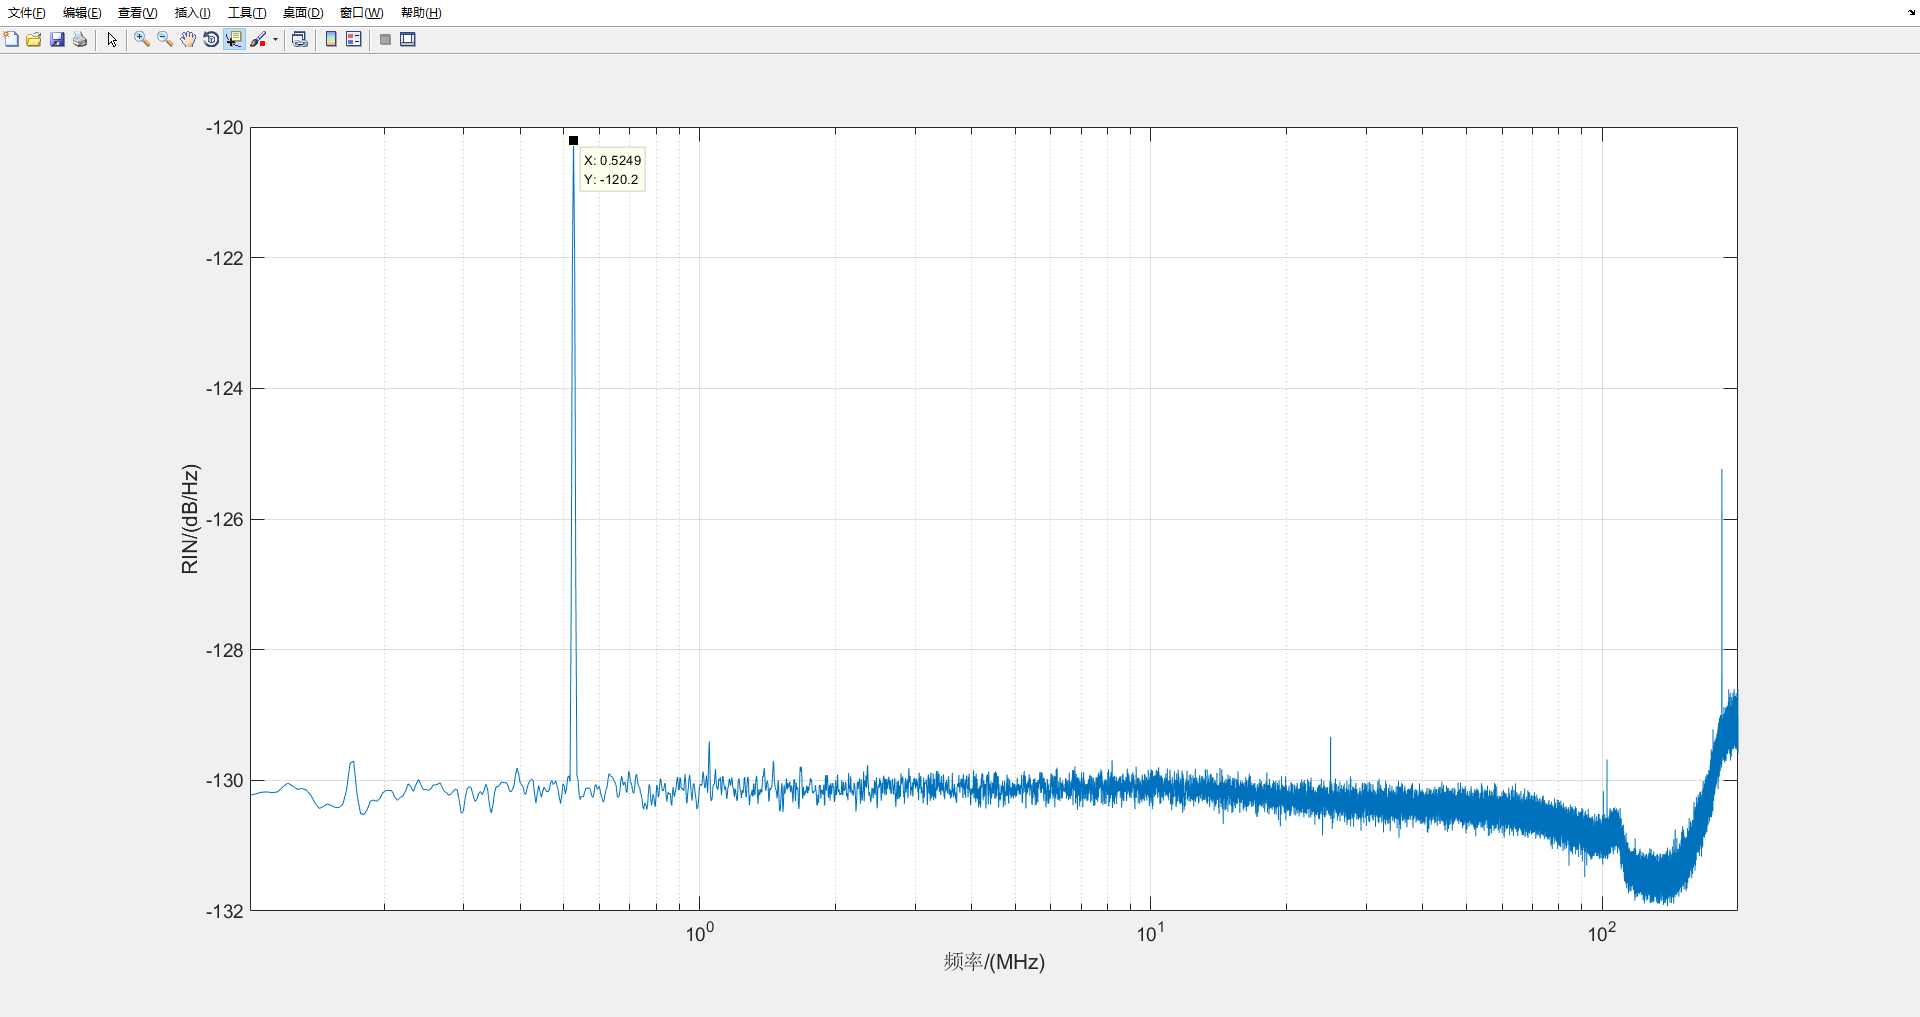Toggle the Insert Legend icon
This screenshot has height=1017, width=1920.
[x=354, y=39]
